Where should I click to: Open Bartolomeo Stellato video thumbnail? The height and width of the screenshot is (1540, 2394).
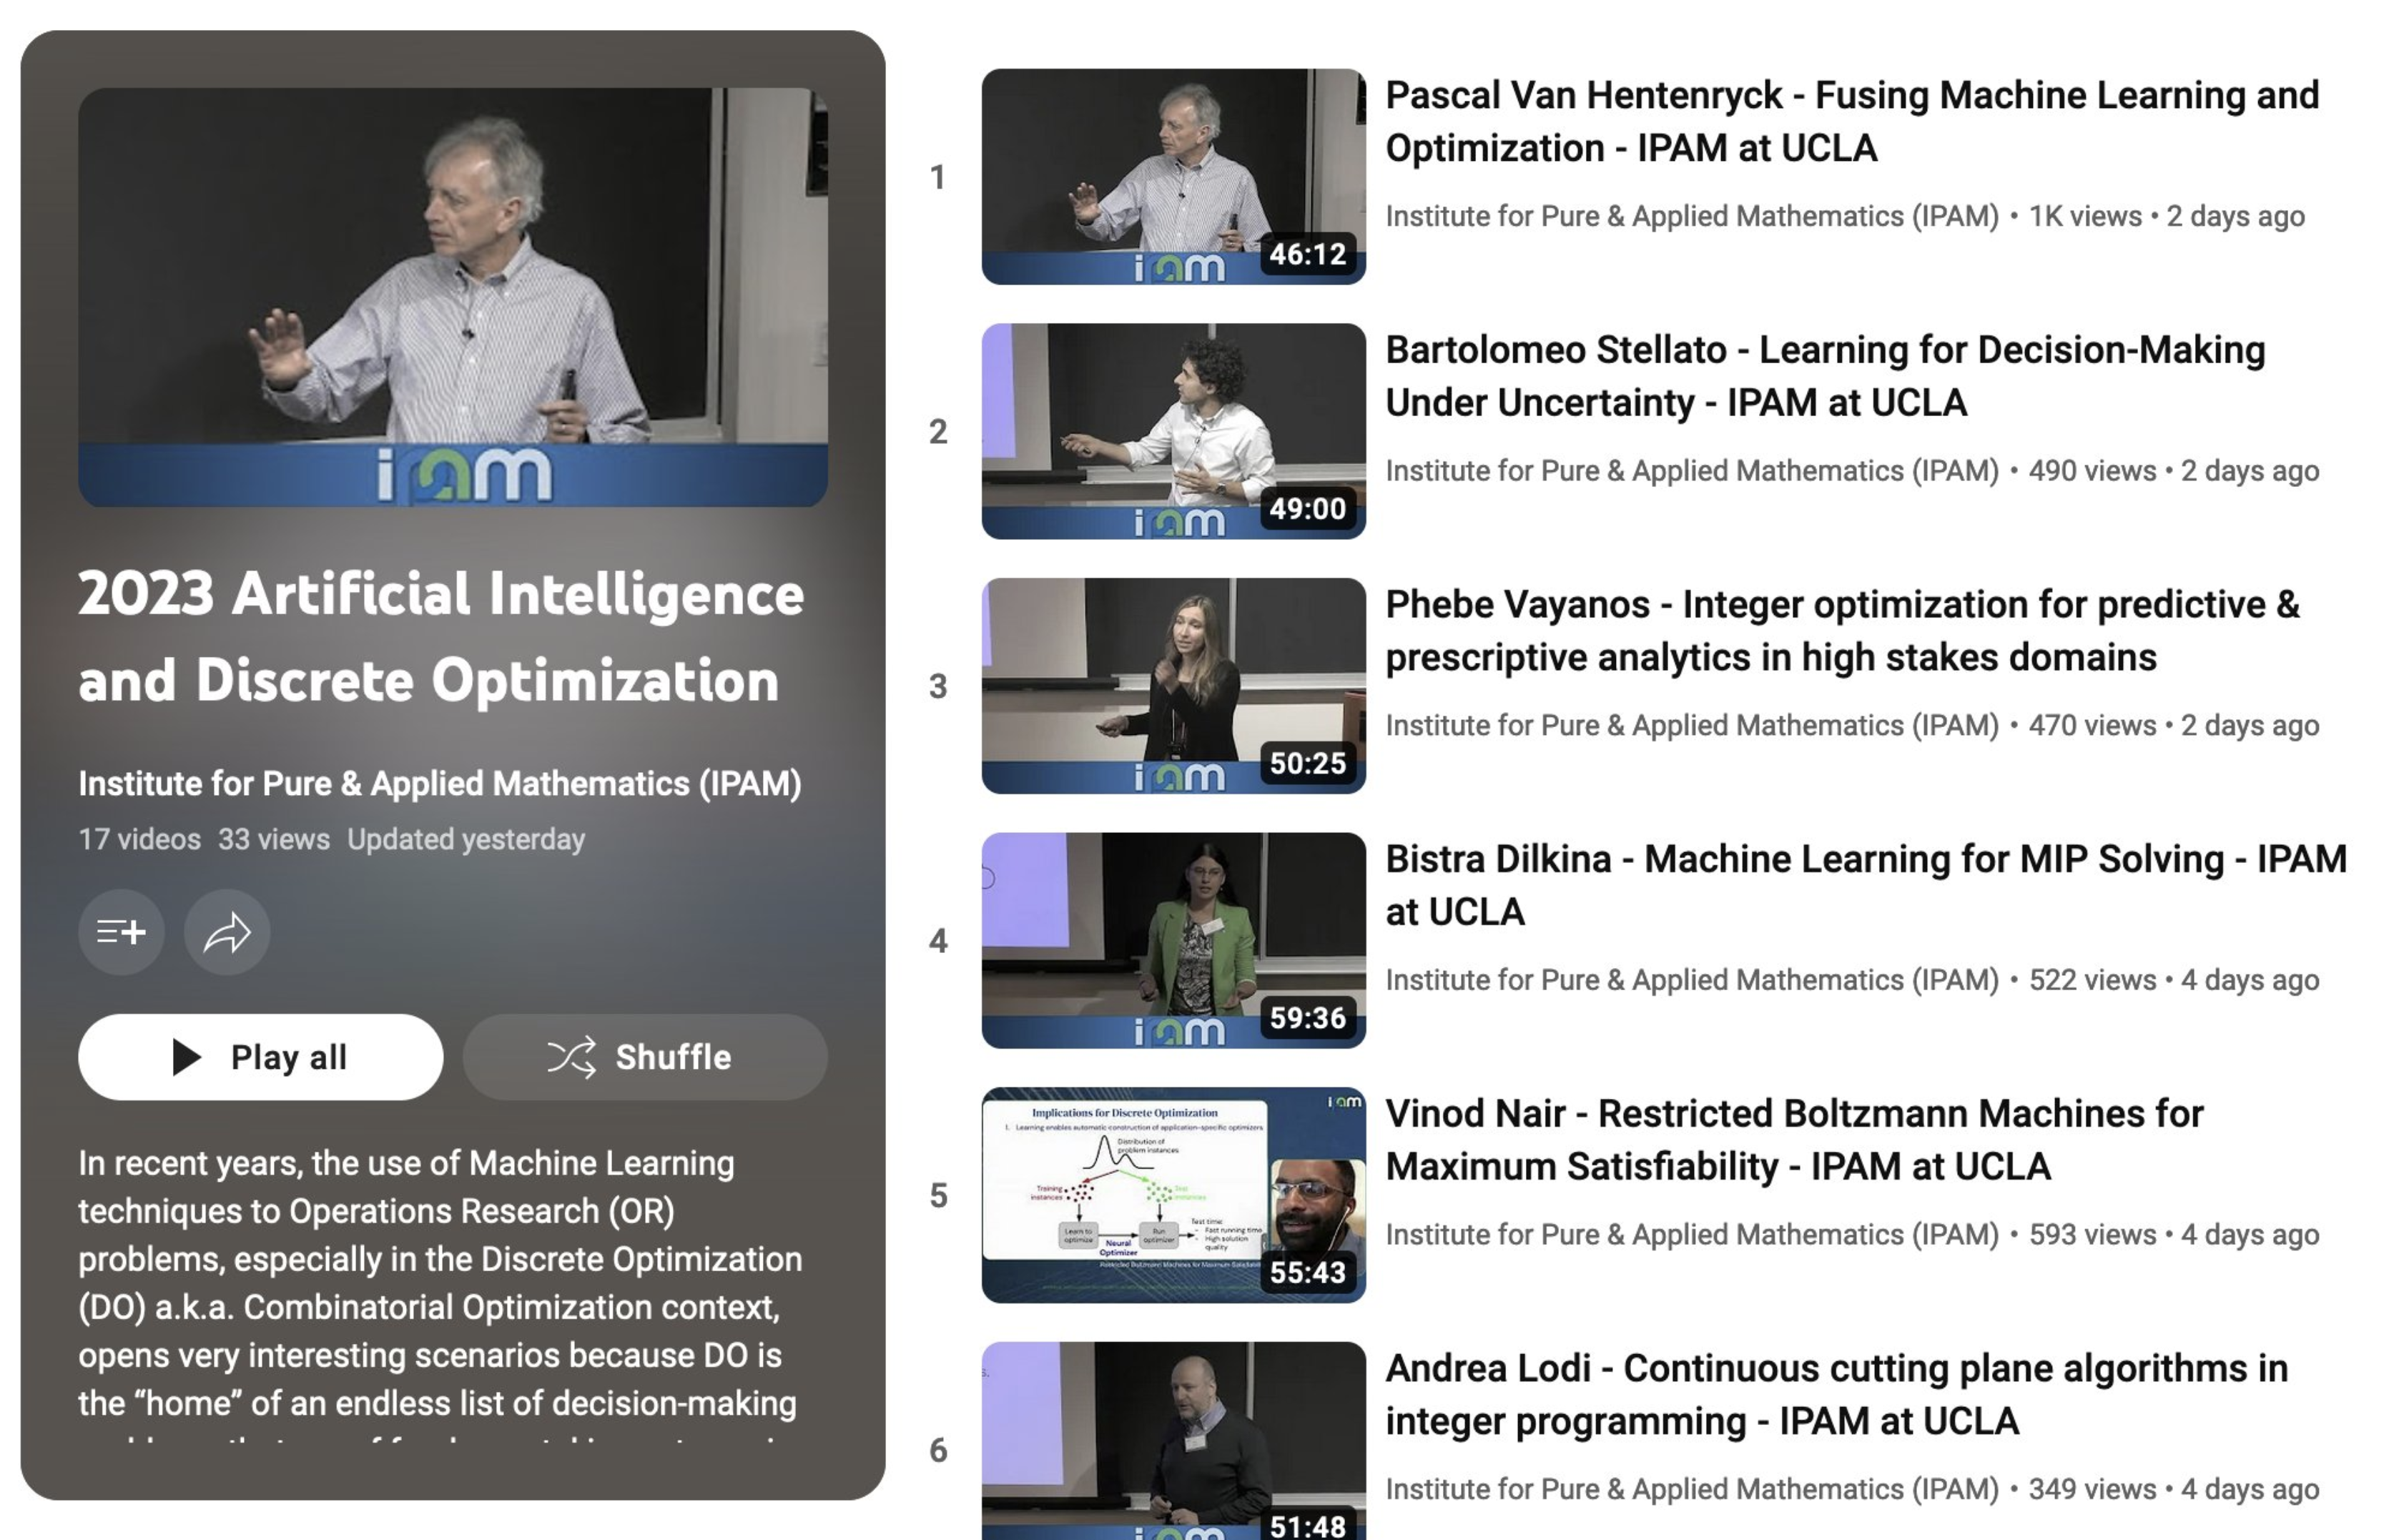coord(1173,431)
